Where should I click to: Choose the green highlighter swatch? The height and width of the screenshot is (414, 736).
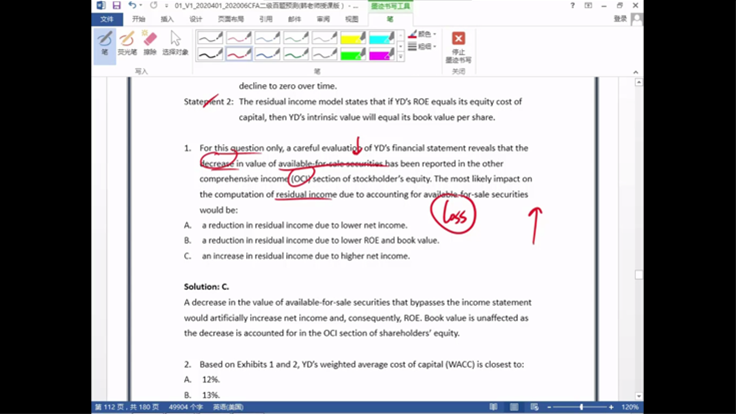353,54
